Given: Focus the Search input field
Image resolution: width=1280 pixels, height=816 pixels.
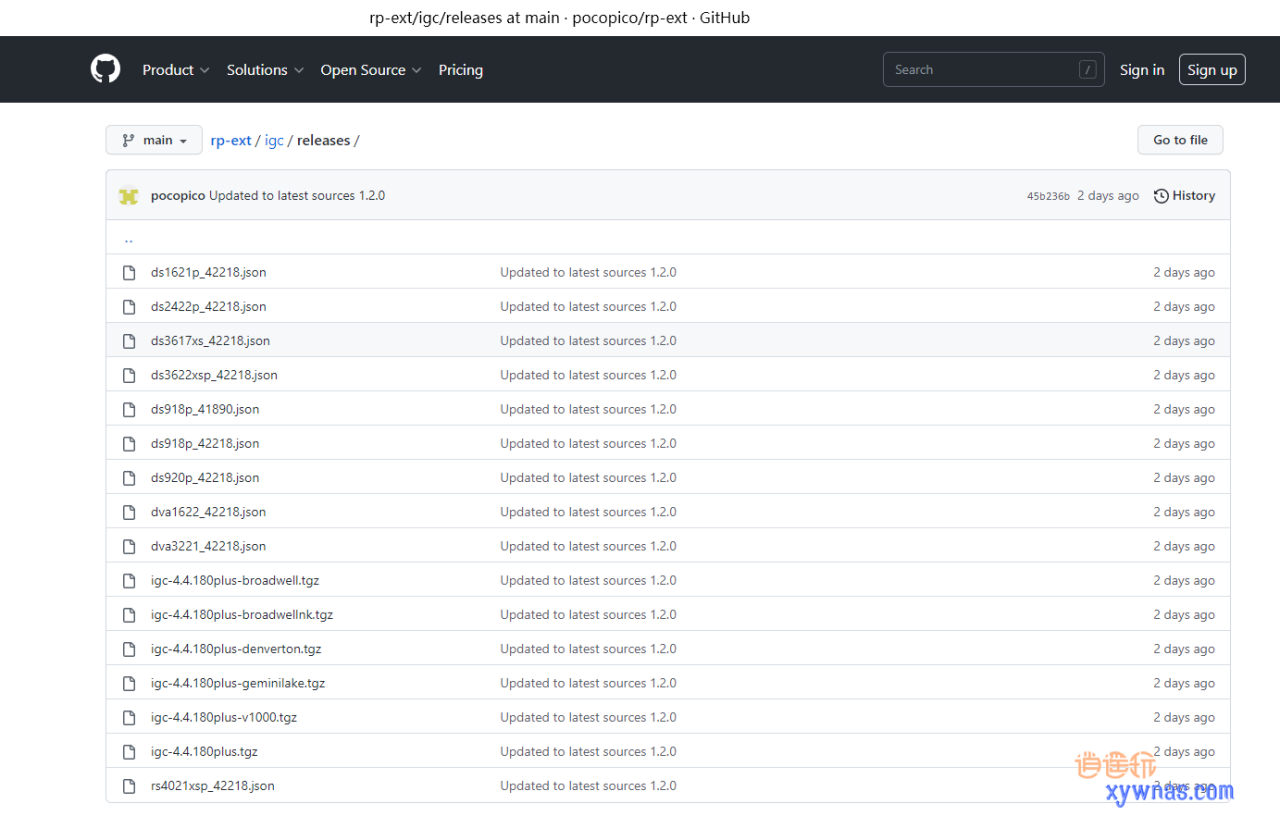Looking at the screenshot, I should click(x=980, y=70).
